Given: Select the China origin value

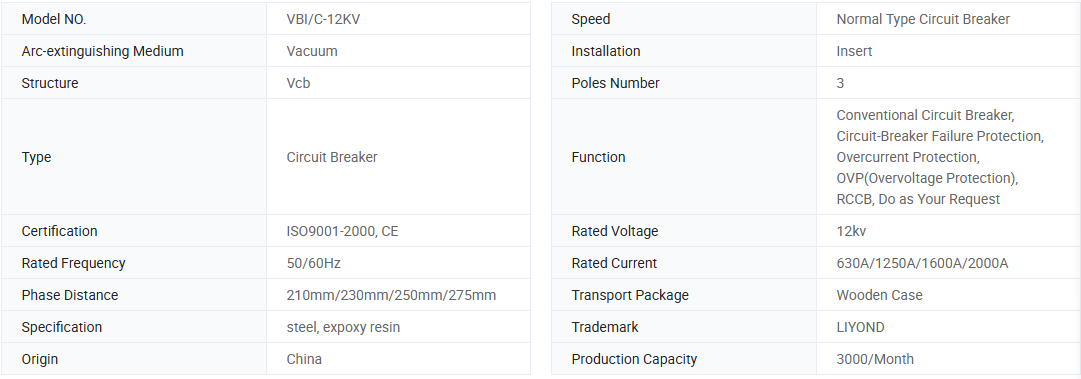Looking at the screenshot, I should (x=304, y=359).
